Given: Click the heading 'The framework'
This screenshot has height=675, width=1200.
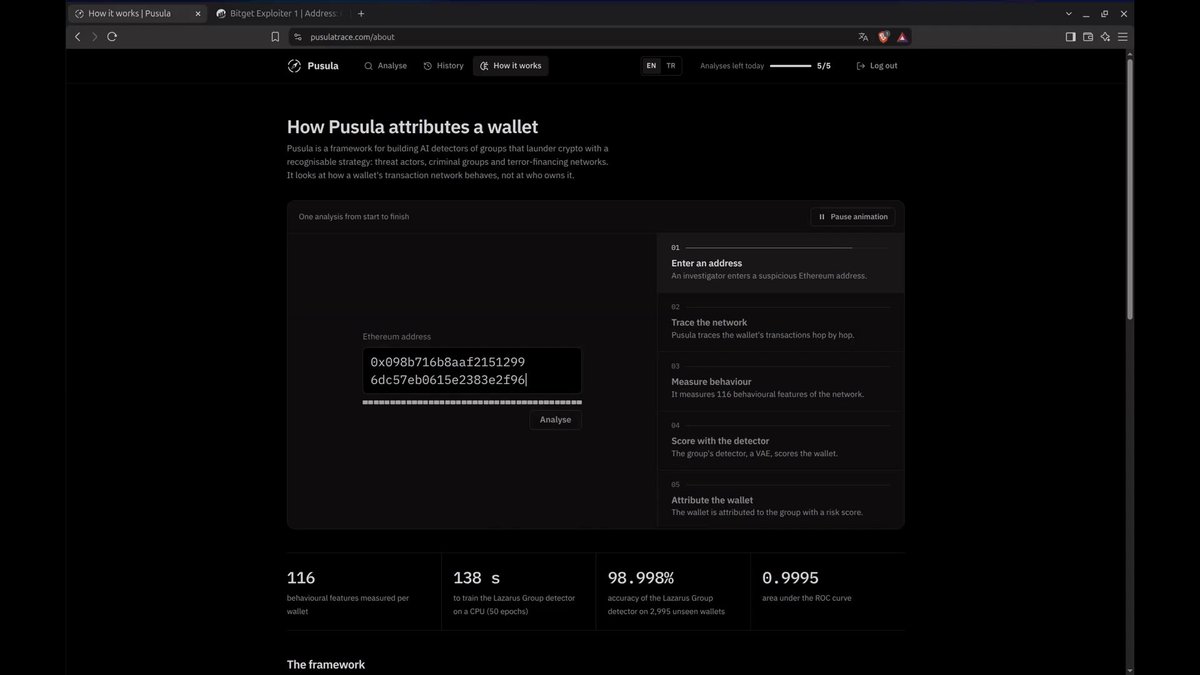Looking at the screenshot, I should pos(326,665).
